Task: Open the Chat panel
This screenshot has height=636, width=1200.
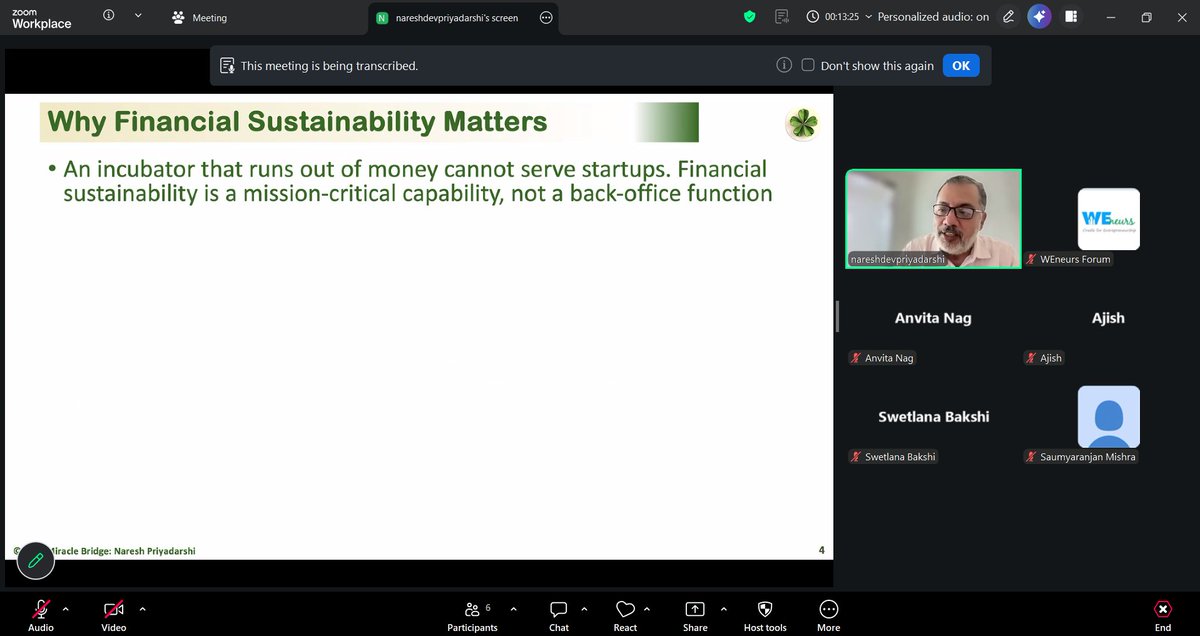Action: [559, 615]
